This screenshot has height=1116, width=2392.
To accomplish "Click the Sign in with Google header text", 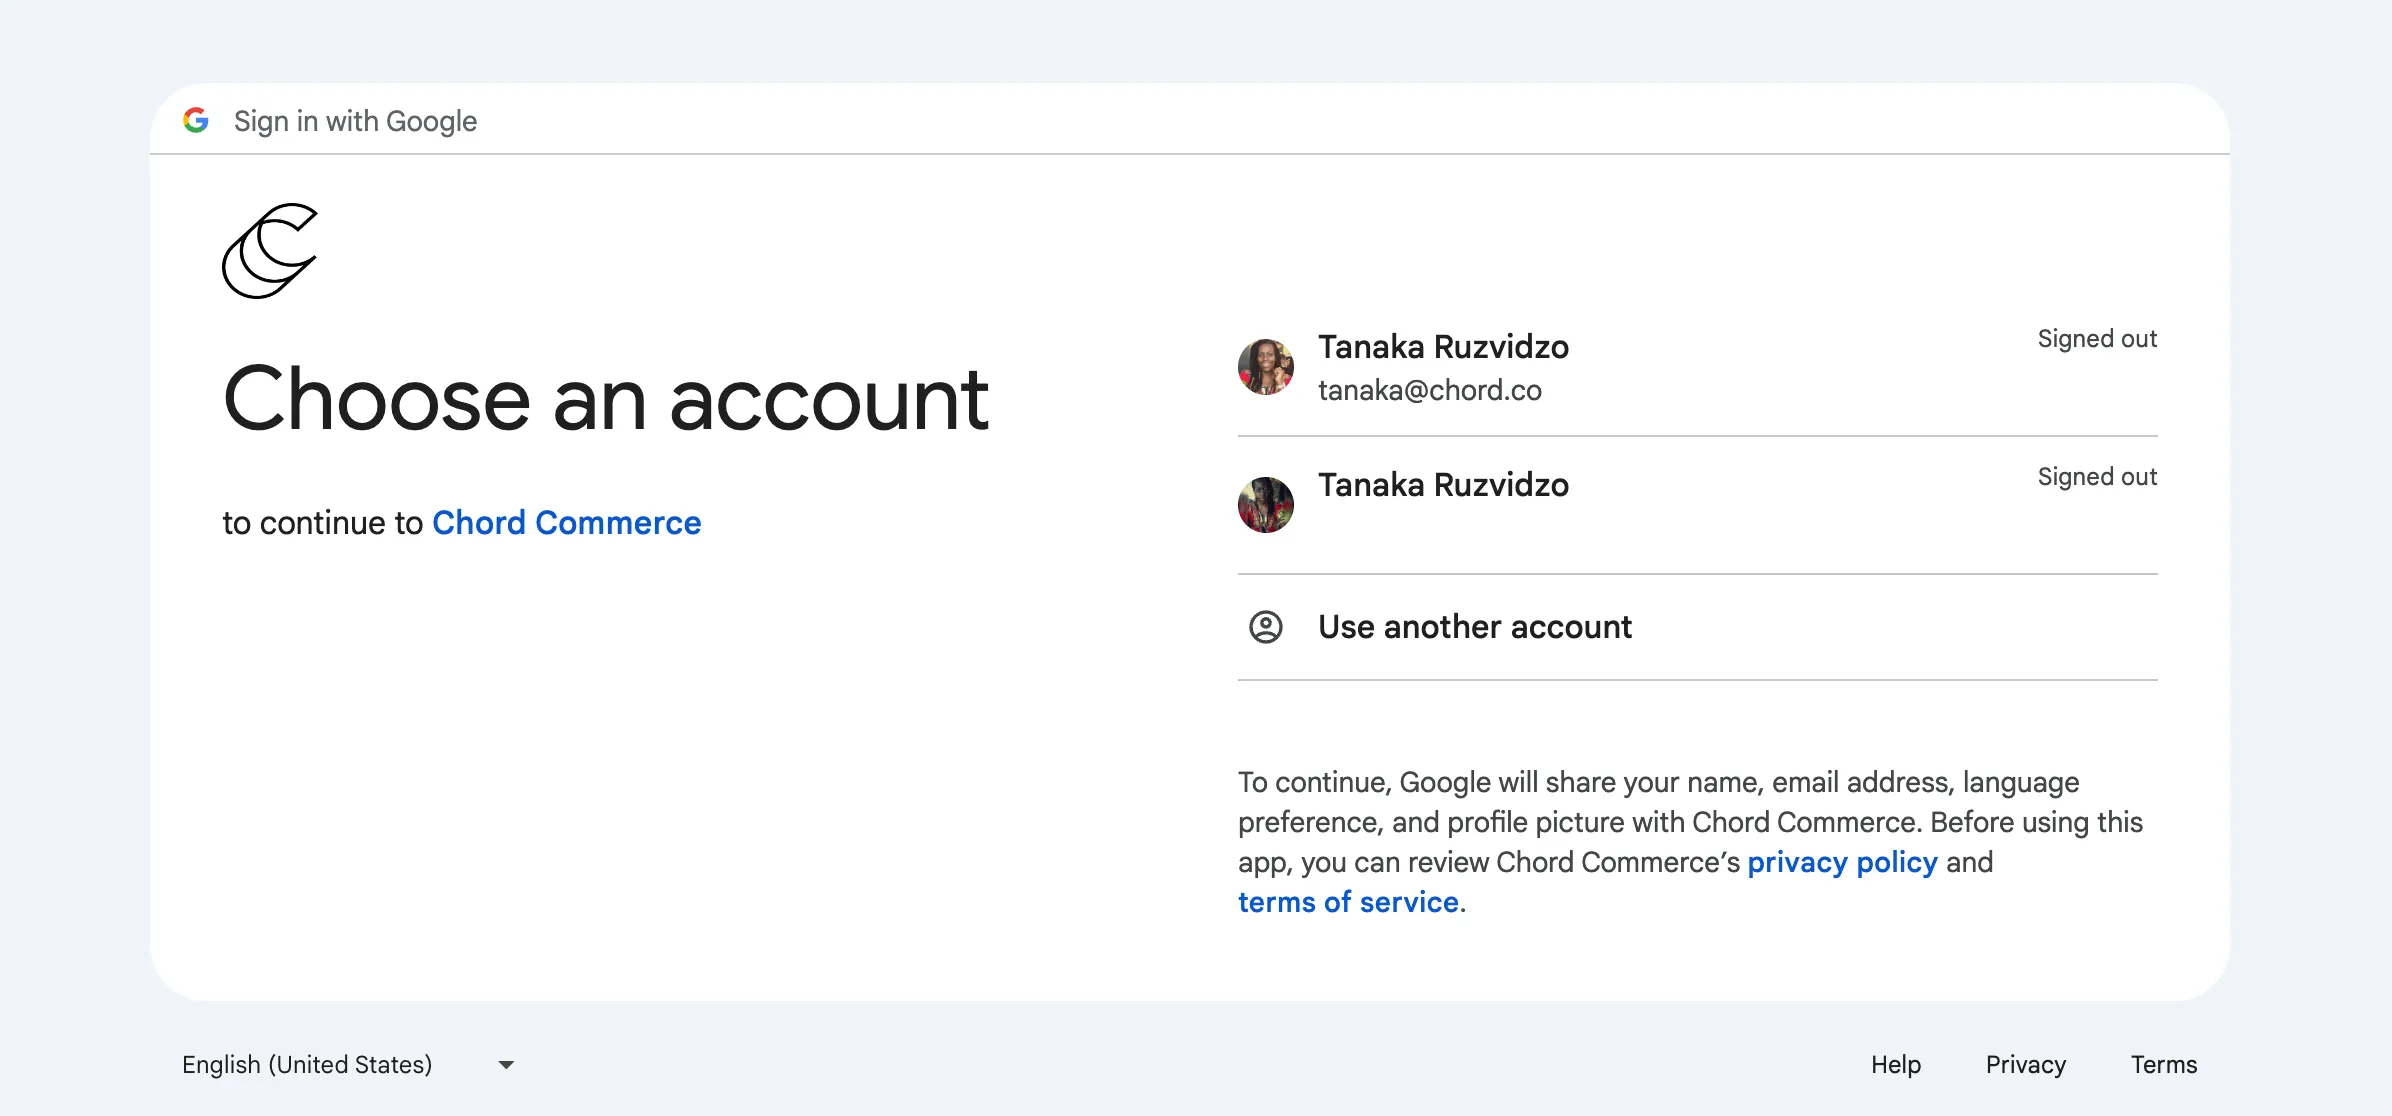I will click(x=356, y=121).
